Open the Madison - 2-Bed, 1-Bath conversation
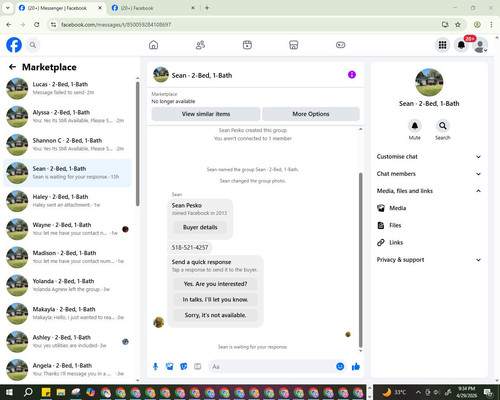Viewport: 500px width, 400px height. [67, 257]
